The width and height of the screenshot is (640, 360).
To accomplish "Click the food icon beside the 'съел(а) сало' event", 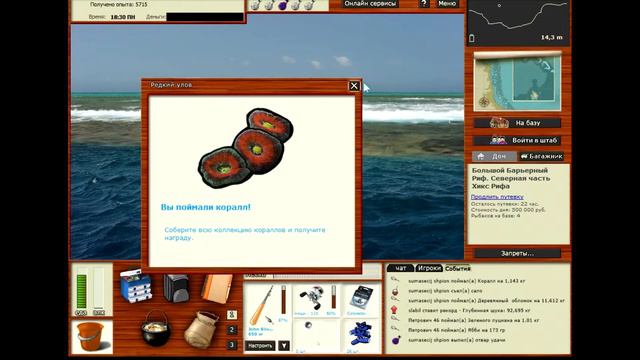I will 395,291.
